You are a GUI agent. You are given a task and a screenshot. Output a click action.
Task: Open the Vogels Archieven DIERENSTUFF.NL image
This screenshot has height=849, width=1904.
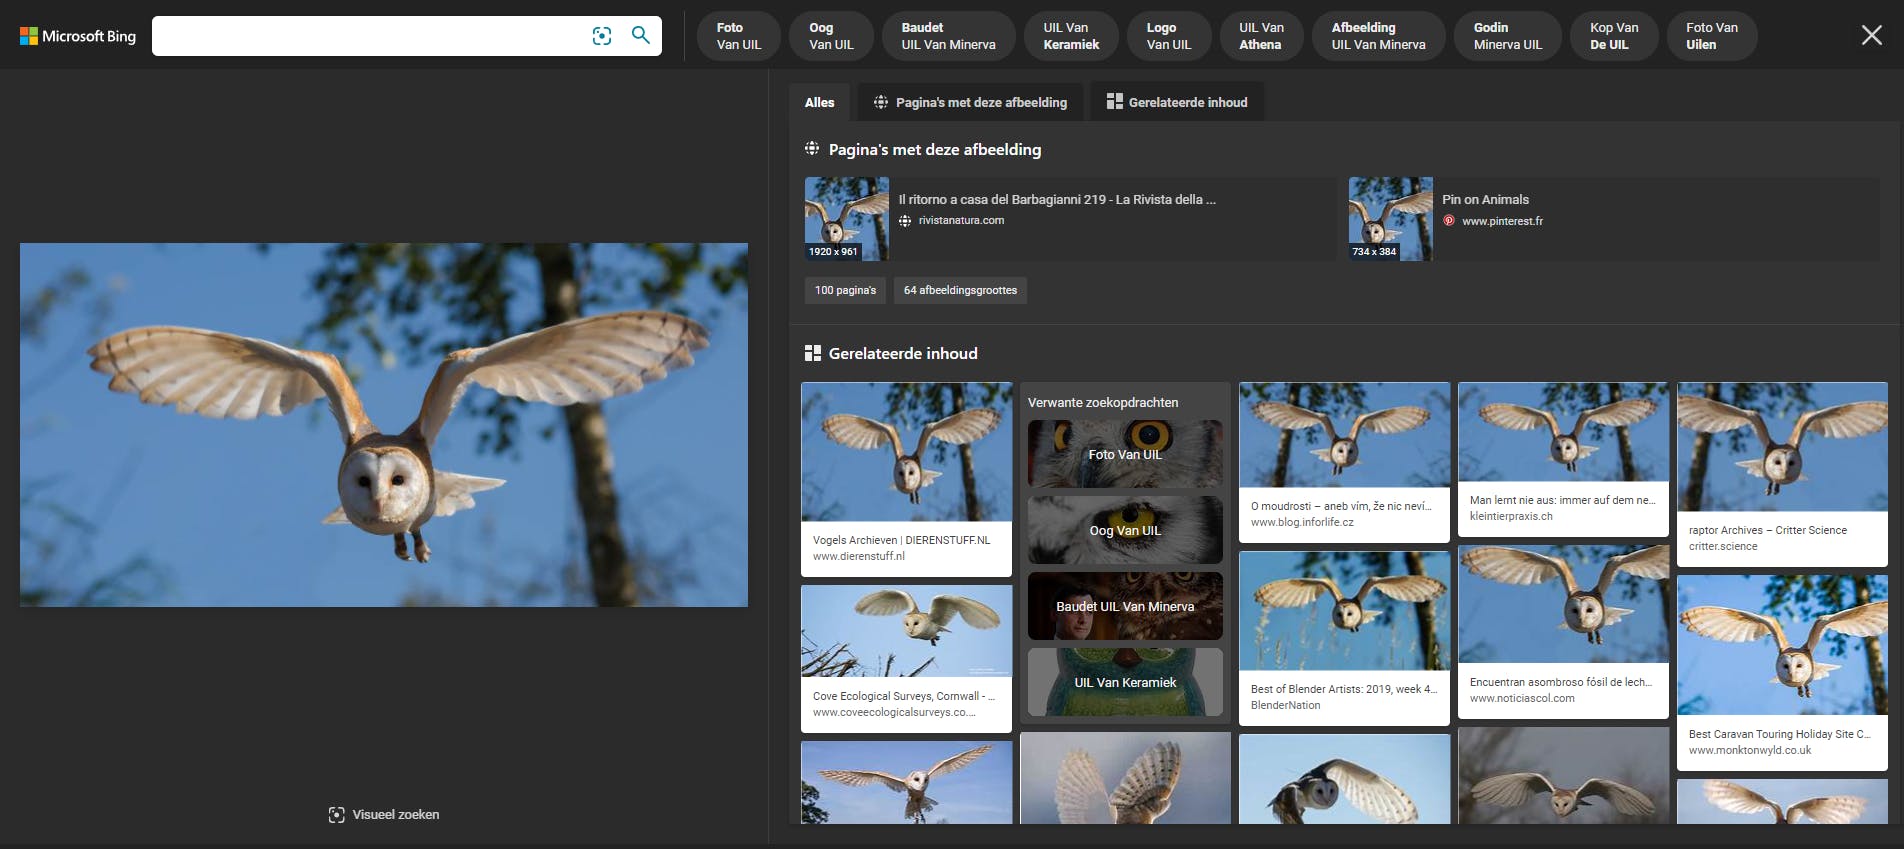coord(907,452)
